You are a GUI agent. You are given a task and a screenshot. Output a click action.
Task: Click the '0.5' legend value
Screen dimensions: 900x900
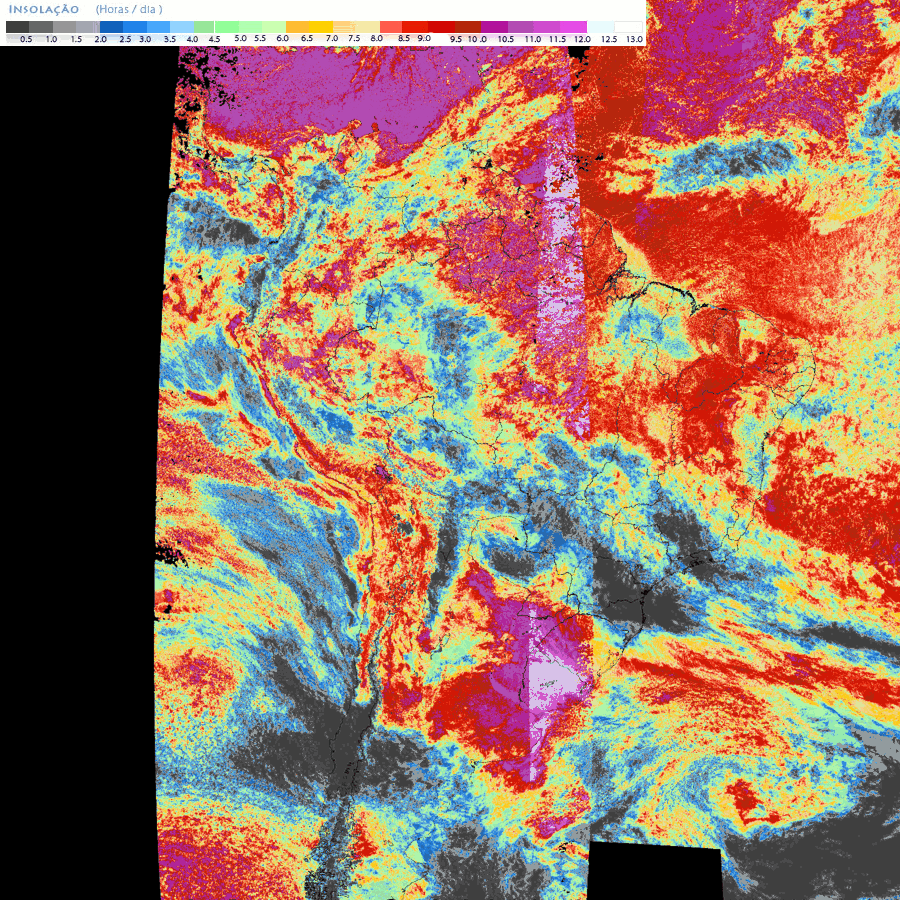(26, 39)
